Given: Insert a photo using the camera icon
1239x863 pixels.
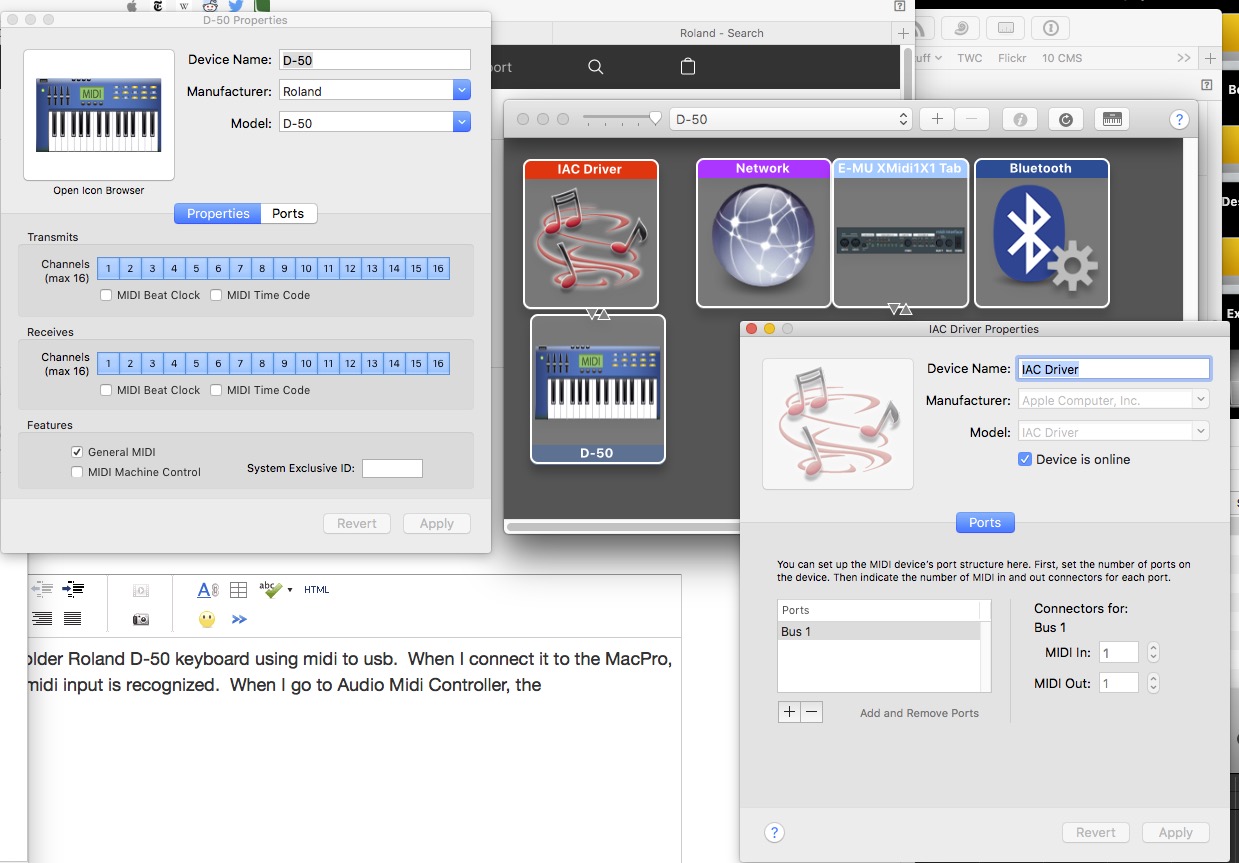Looking at the screenshot, I should coord(140,618).
